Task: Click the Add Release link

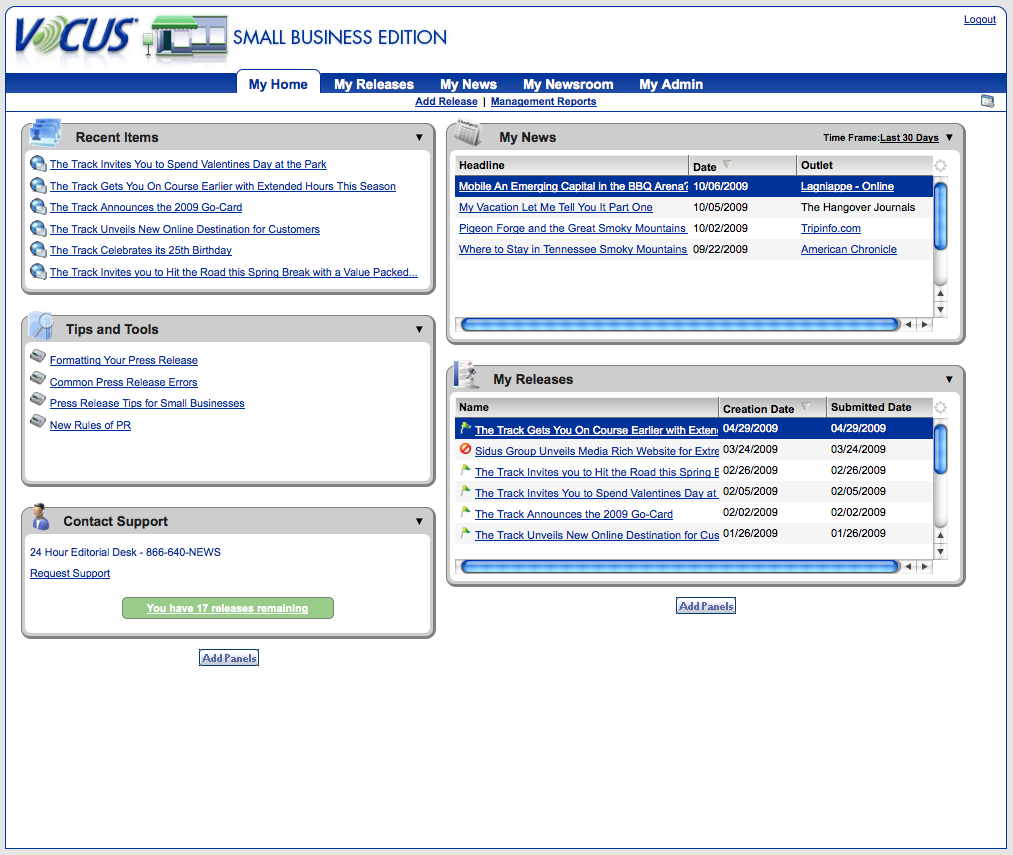Action: (x=446, y=101)
